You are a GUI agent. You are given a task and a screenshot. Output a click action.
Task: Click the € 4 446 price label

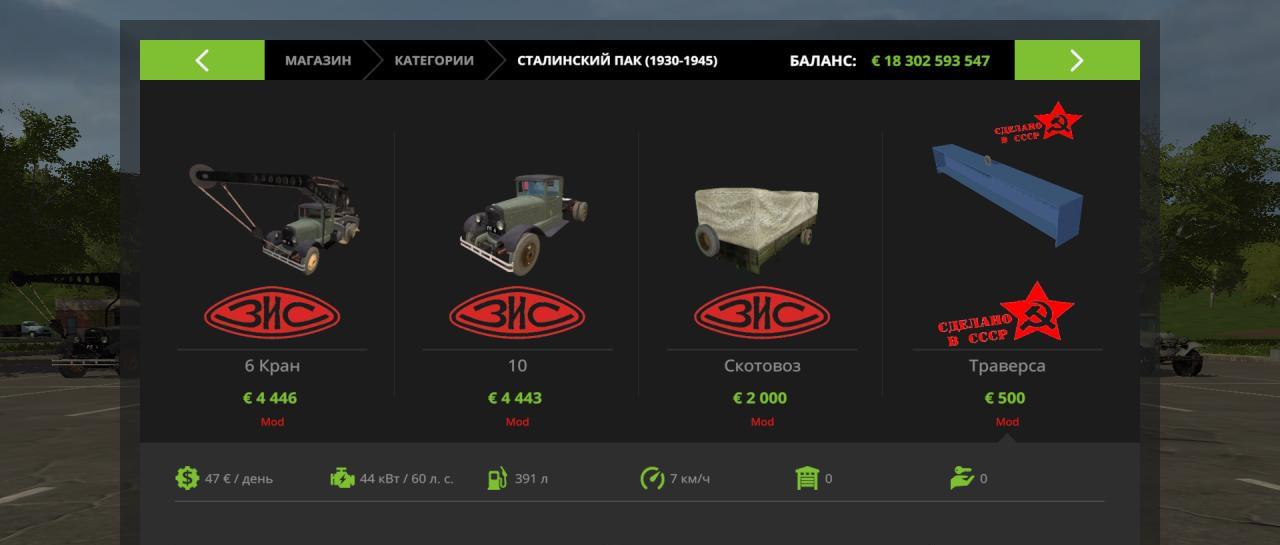[270, 398]
